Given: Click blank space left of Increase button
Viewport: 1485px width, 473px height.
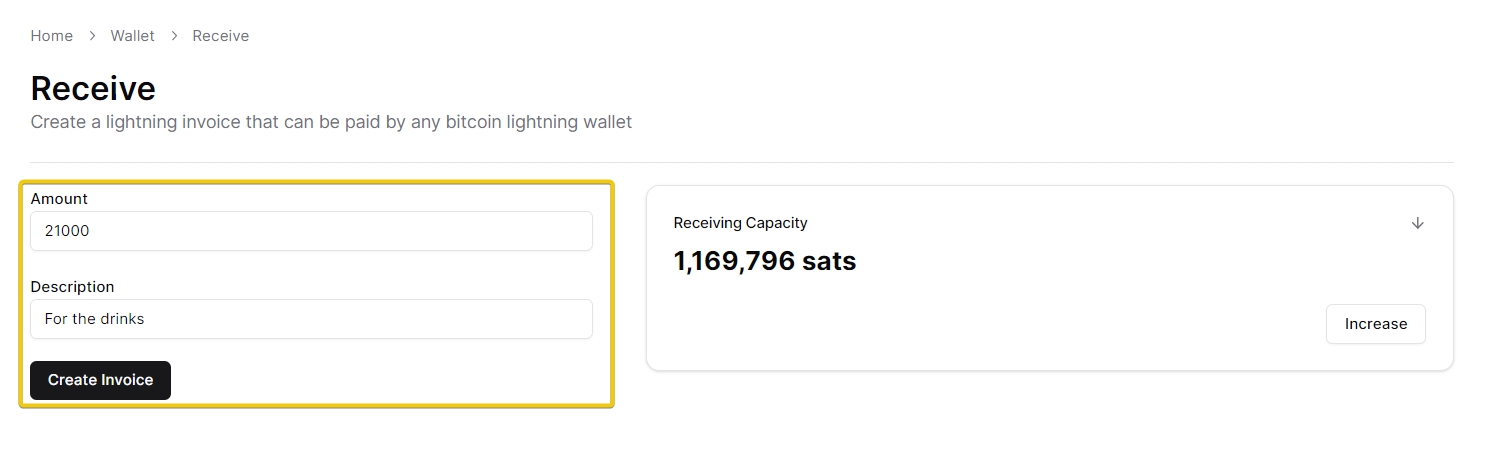Looking at the screenshot, I should 1000,325.
